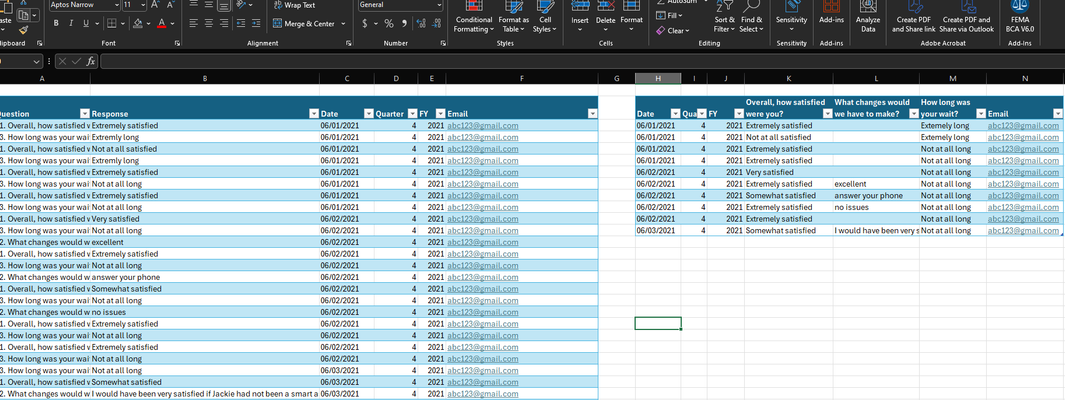
Task: Open Format as Table menu
Action: click(x=513, y=18)
